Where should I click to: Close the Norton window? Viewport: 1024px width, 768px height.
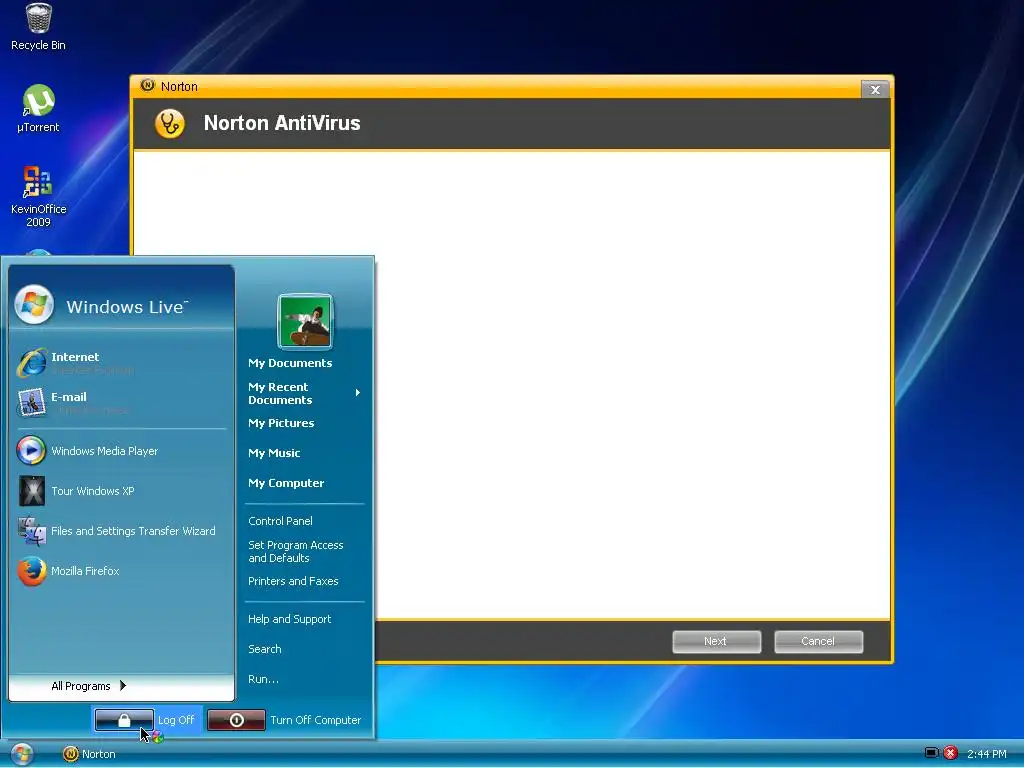coord(875,89)
